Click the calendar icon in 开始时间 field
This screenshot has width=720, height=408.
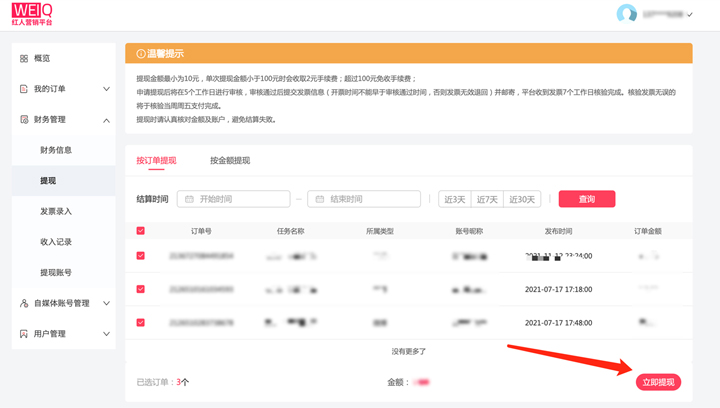[189, 199]
